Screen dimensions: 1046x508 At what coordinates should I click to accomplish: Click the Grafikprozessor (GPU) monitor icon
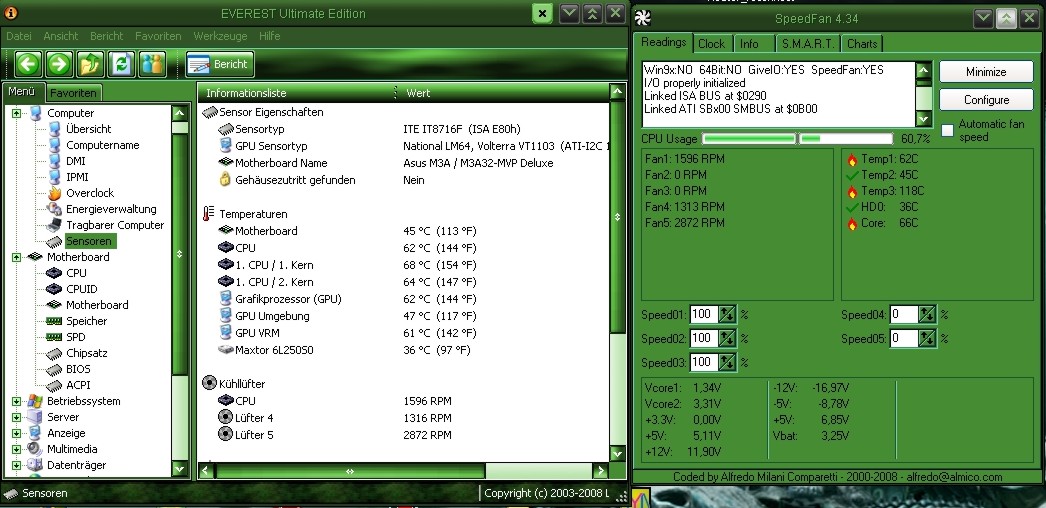point(225,299)
